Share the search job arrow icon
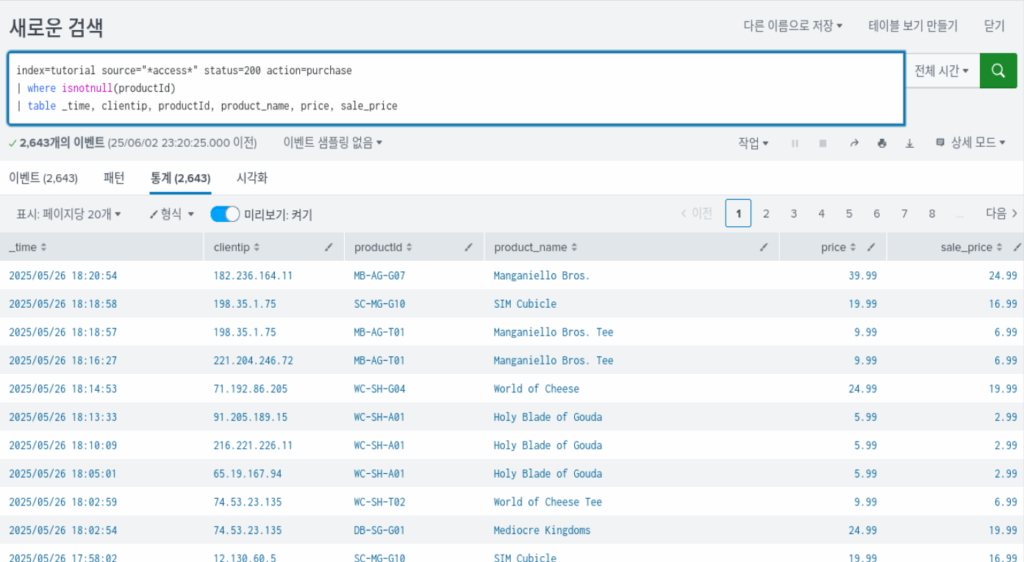Viewport: 1024px width, 562px height. 854,143
